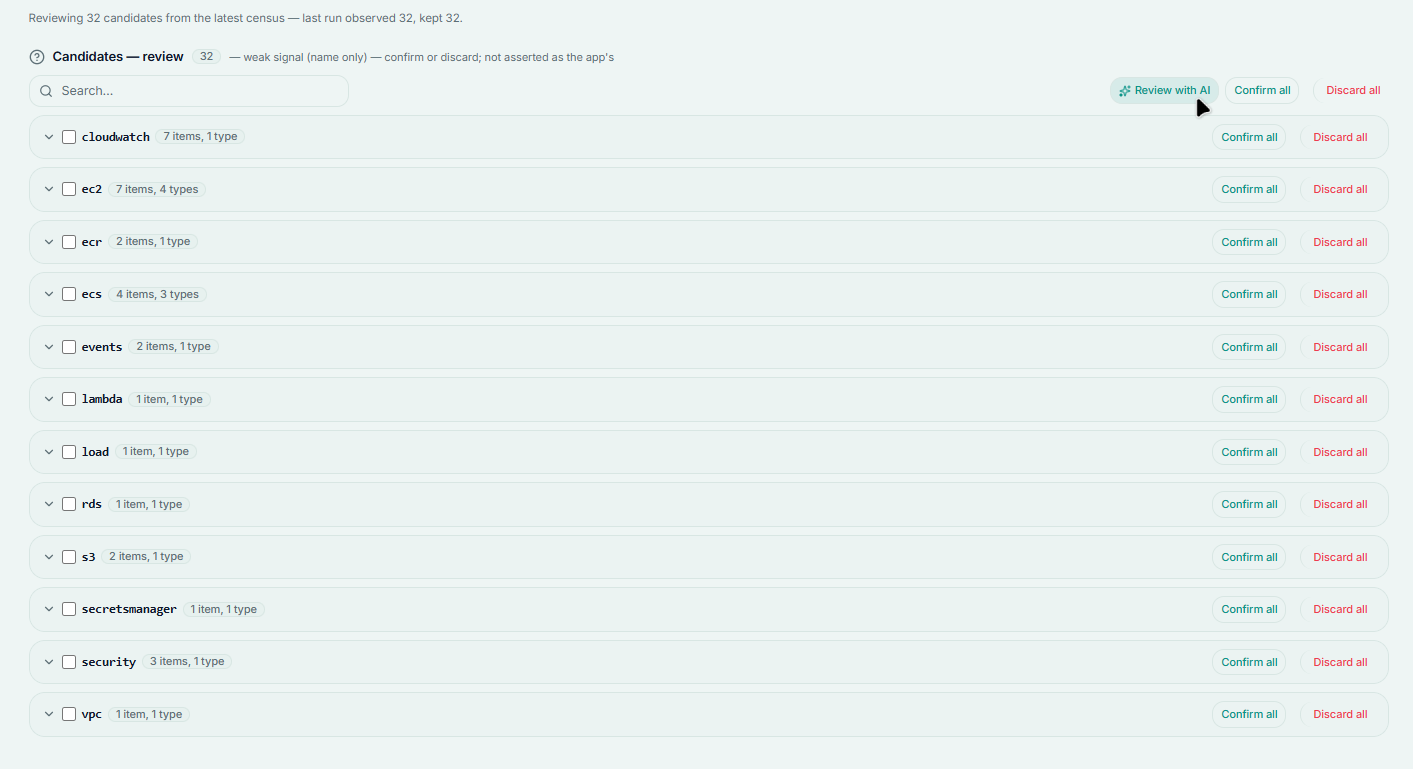The width and height of the screenshot is (1413, 769).
Task: Tick the cloudwatch checkbox
Action: 69,137
